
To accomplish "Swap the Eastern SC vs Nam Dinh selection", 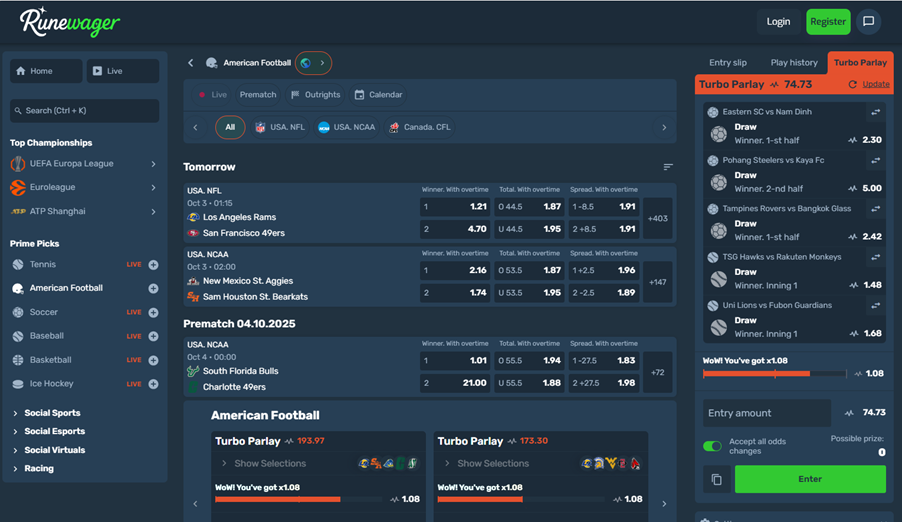I will coord(876,112).
